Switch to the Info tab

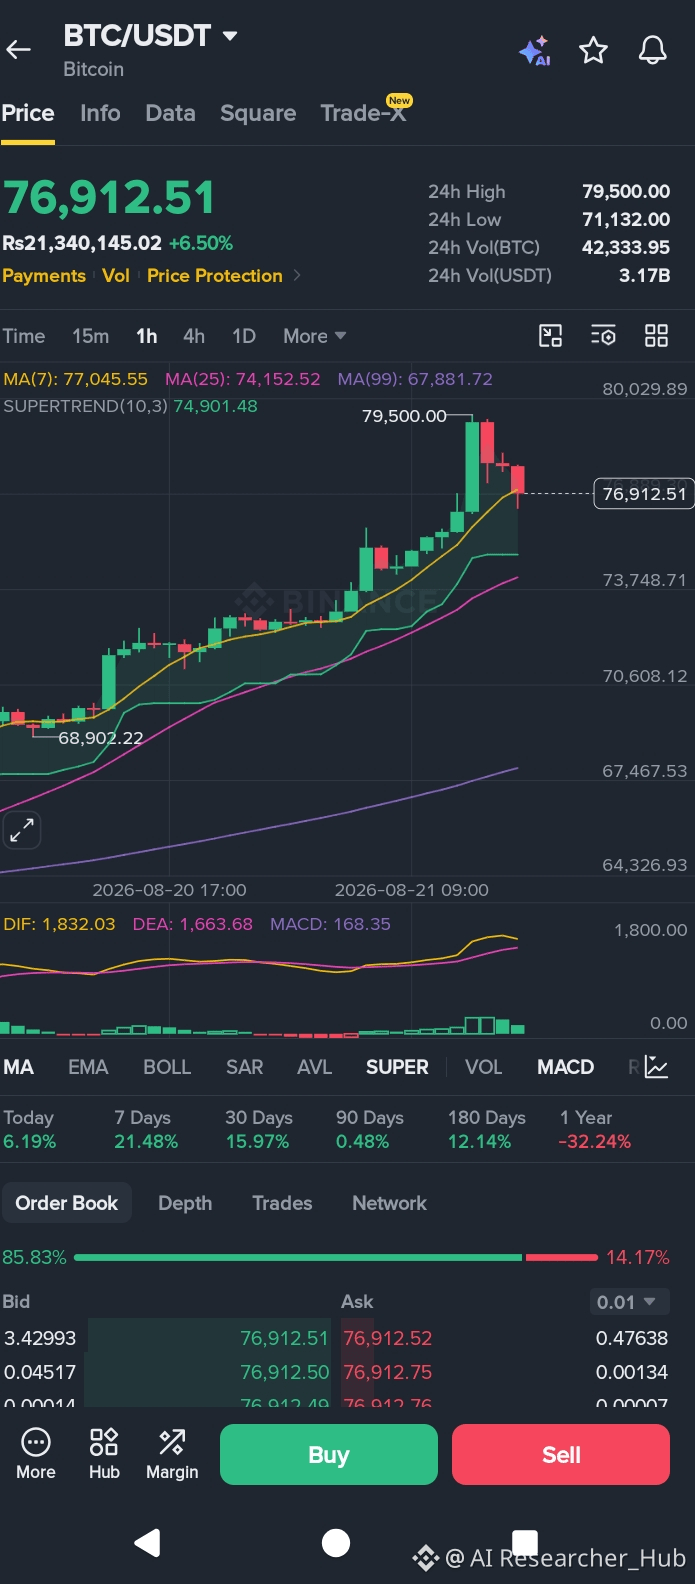click(x=100, y=113)
